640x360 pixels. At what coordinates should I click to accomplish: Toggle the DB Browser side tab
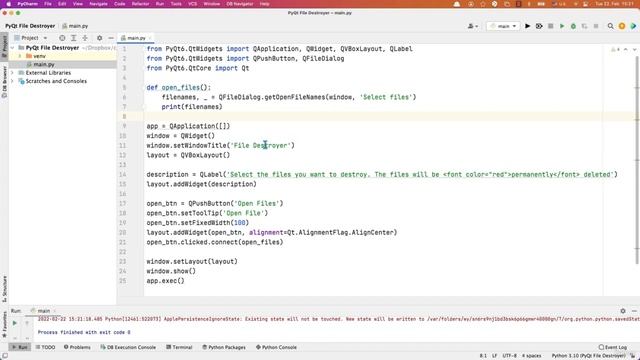point(4,82)
